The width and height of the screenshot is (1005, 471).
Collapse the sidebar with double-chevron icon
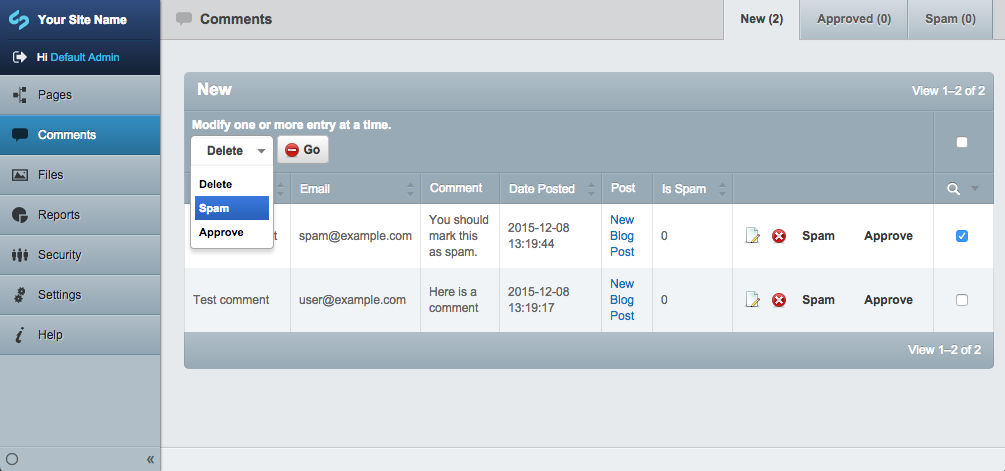click(150, 459)
